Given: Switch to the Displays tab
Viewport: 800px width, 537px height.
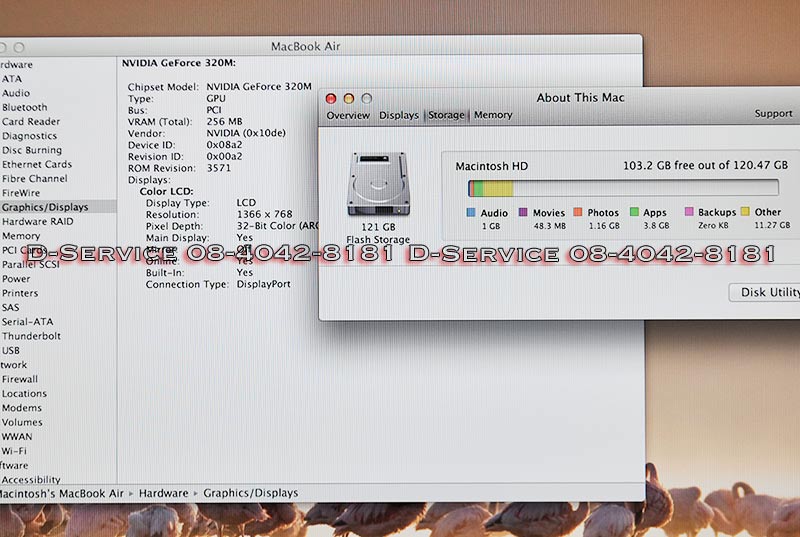Looking at the screenshot, I should (398, 115).
